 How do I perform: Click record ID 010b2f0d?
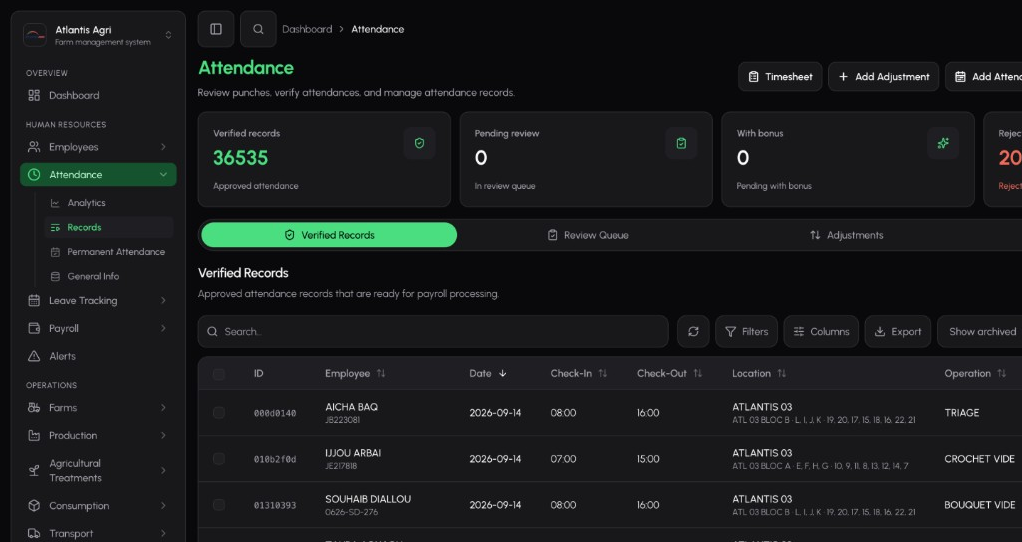pyautogui.click(x=275, y=459)
